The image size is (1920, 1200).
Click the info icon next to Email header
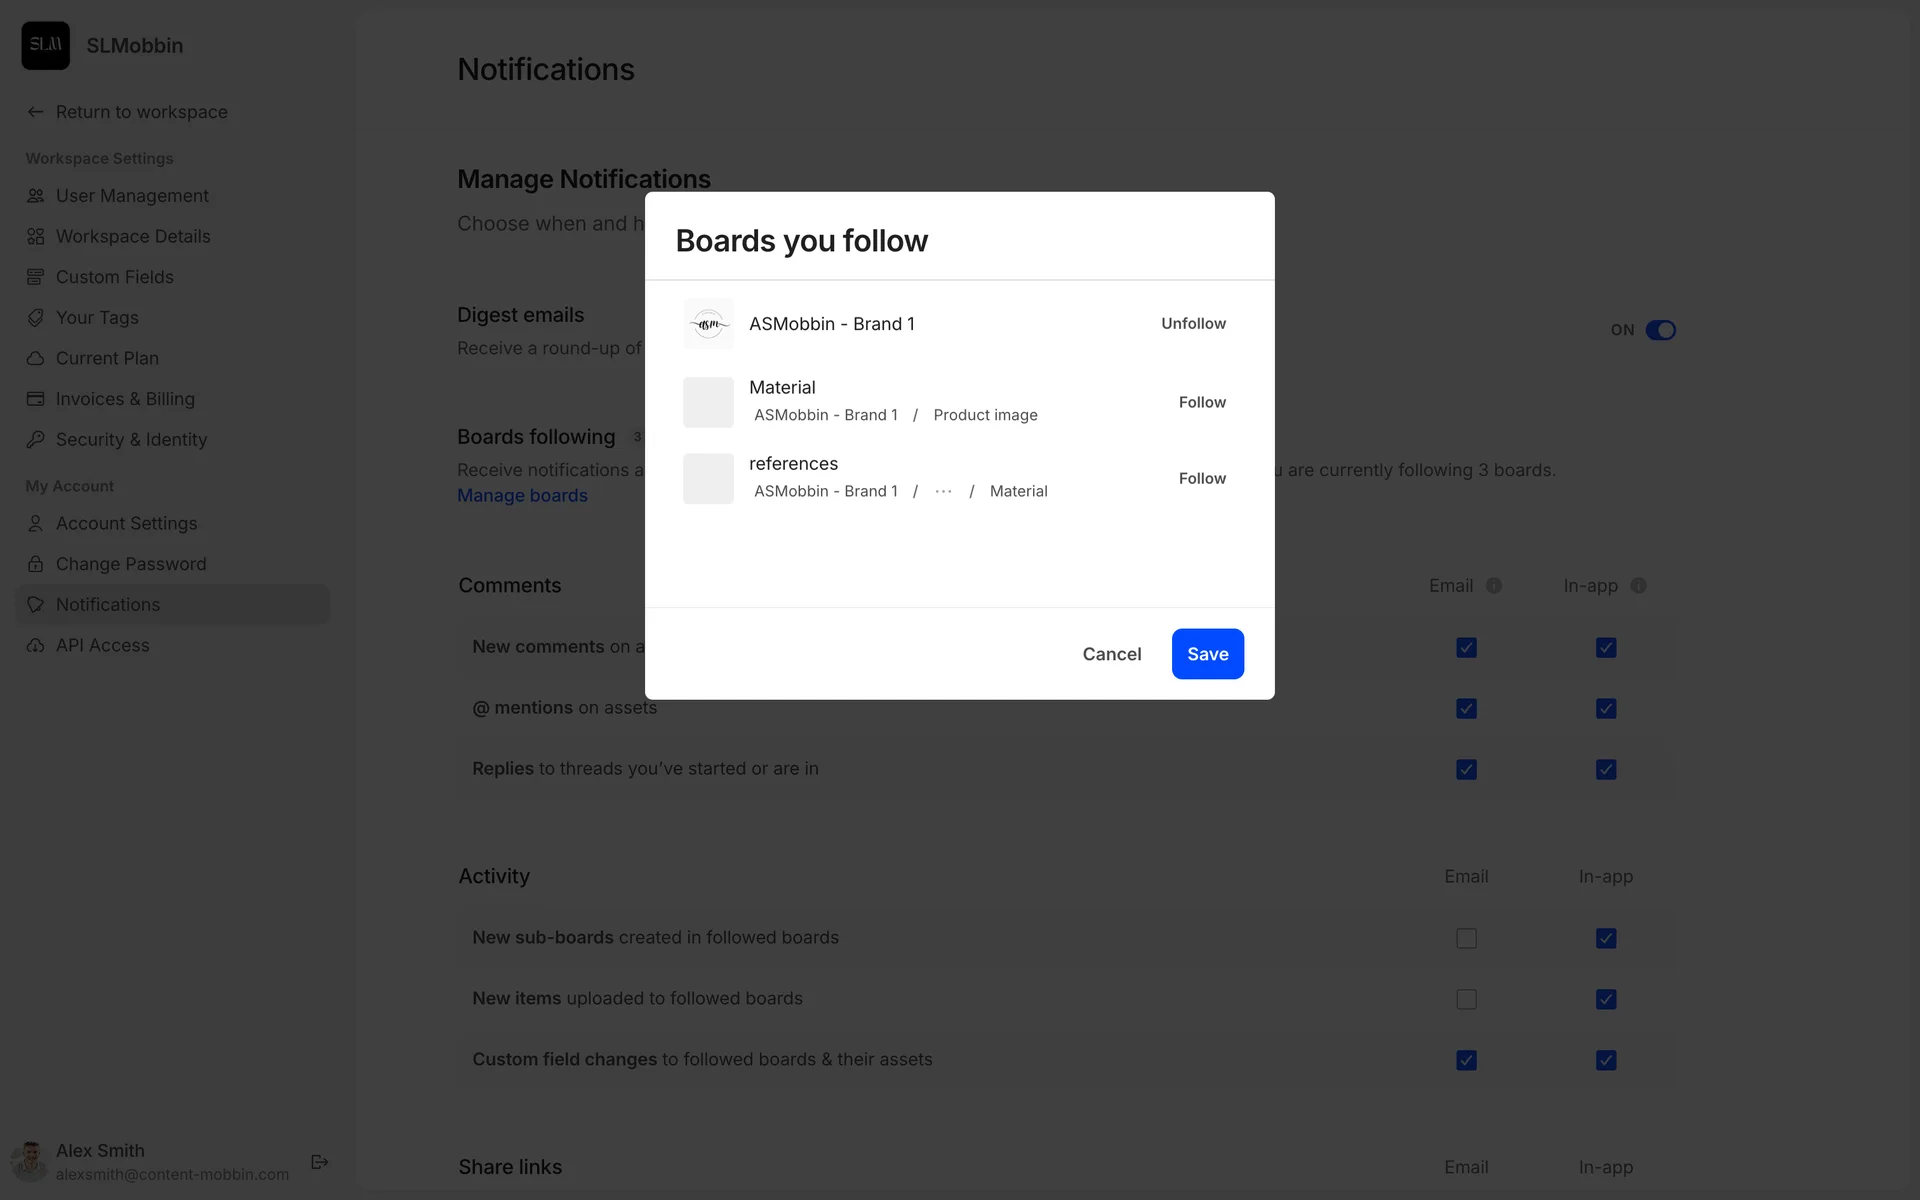pyautogui.click(x=1494, y=586)
